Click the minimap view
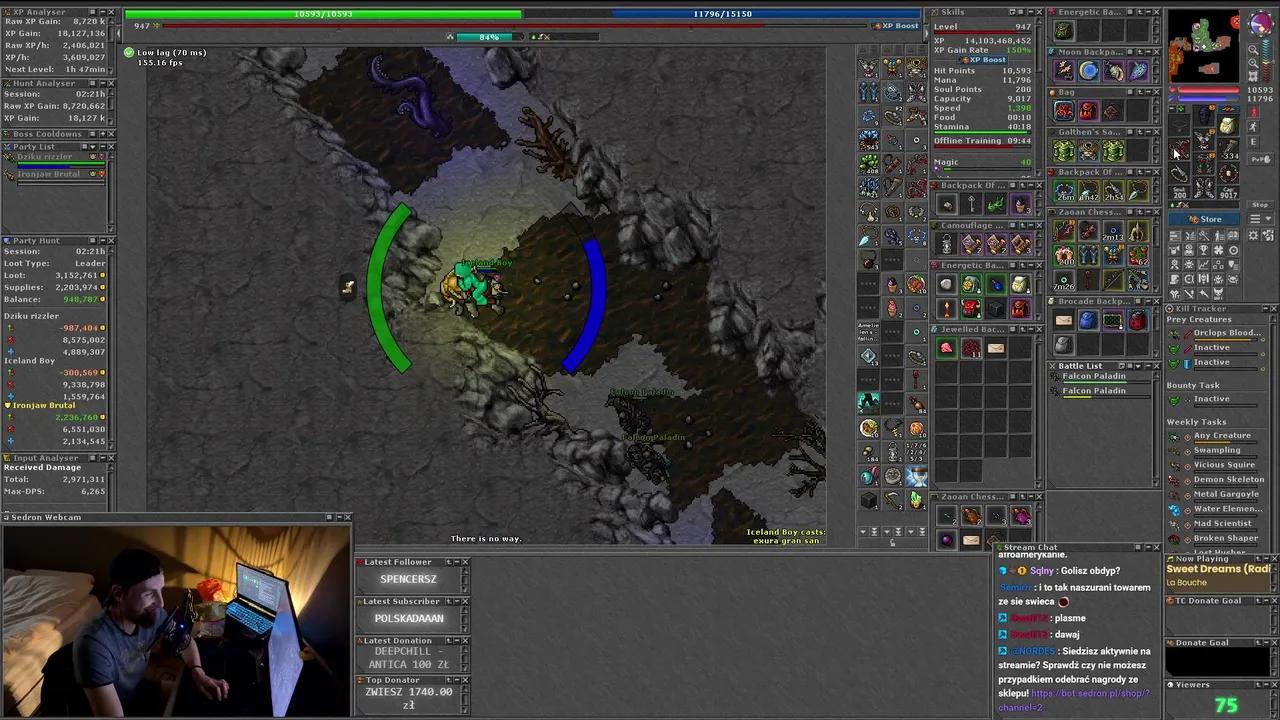The image size is (1280, 720). 1204,46
